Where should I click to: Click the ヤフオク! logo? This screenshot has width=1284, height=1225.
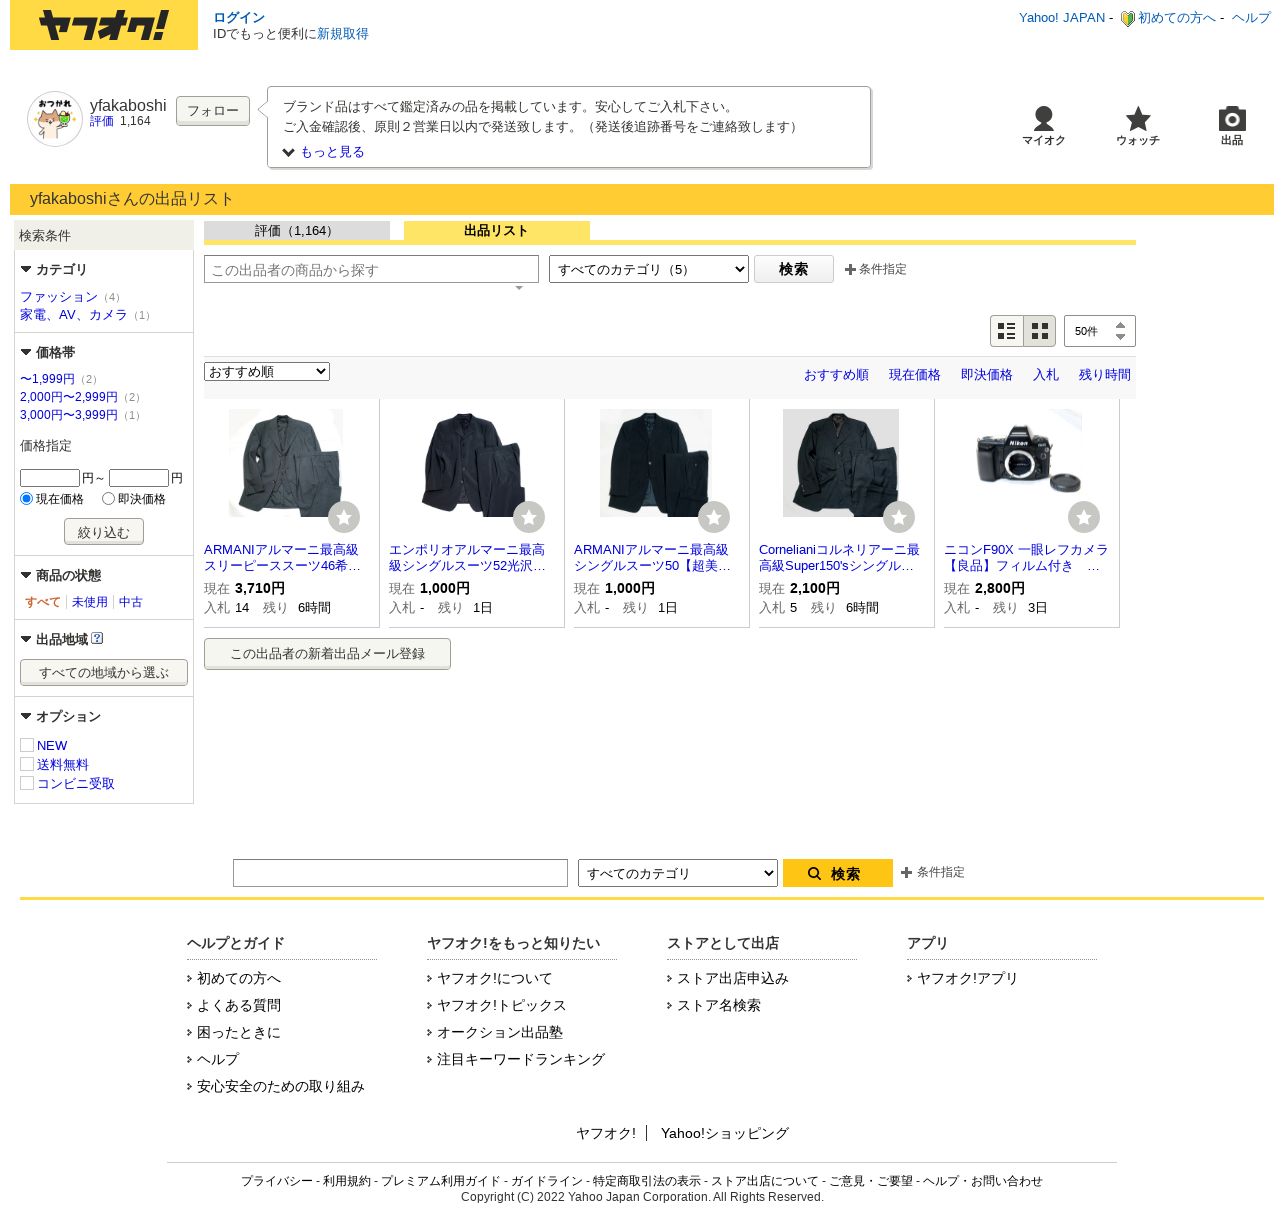104,25
